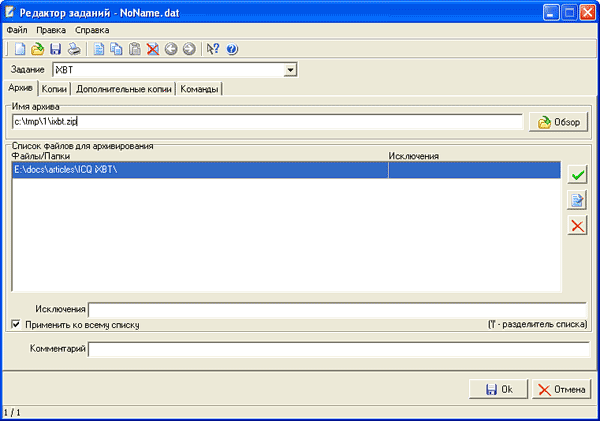
Task: Maximize the Редактор заданий window
Action: click(x=569, y=13)
